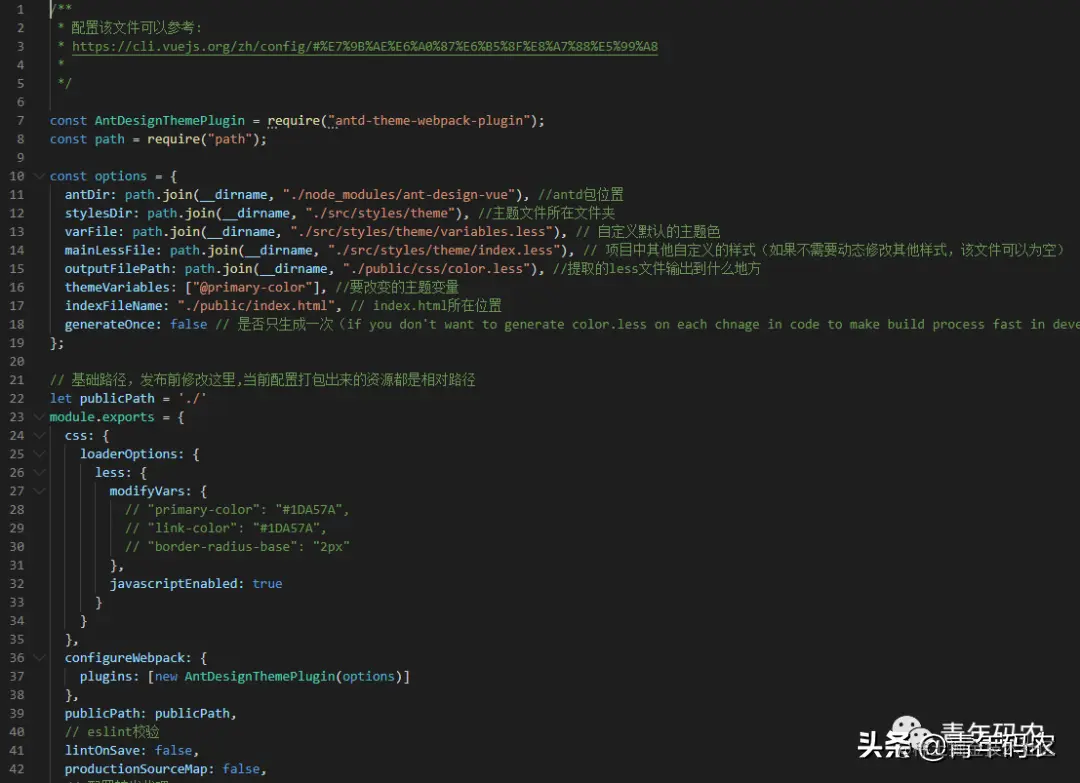Click the commented "primary-color": "#1DA57A" line

pos(237,510)
